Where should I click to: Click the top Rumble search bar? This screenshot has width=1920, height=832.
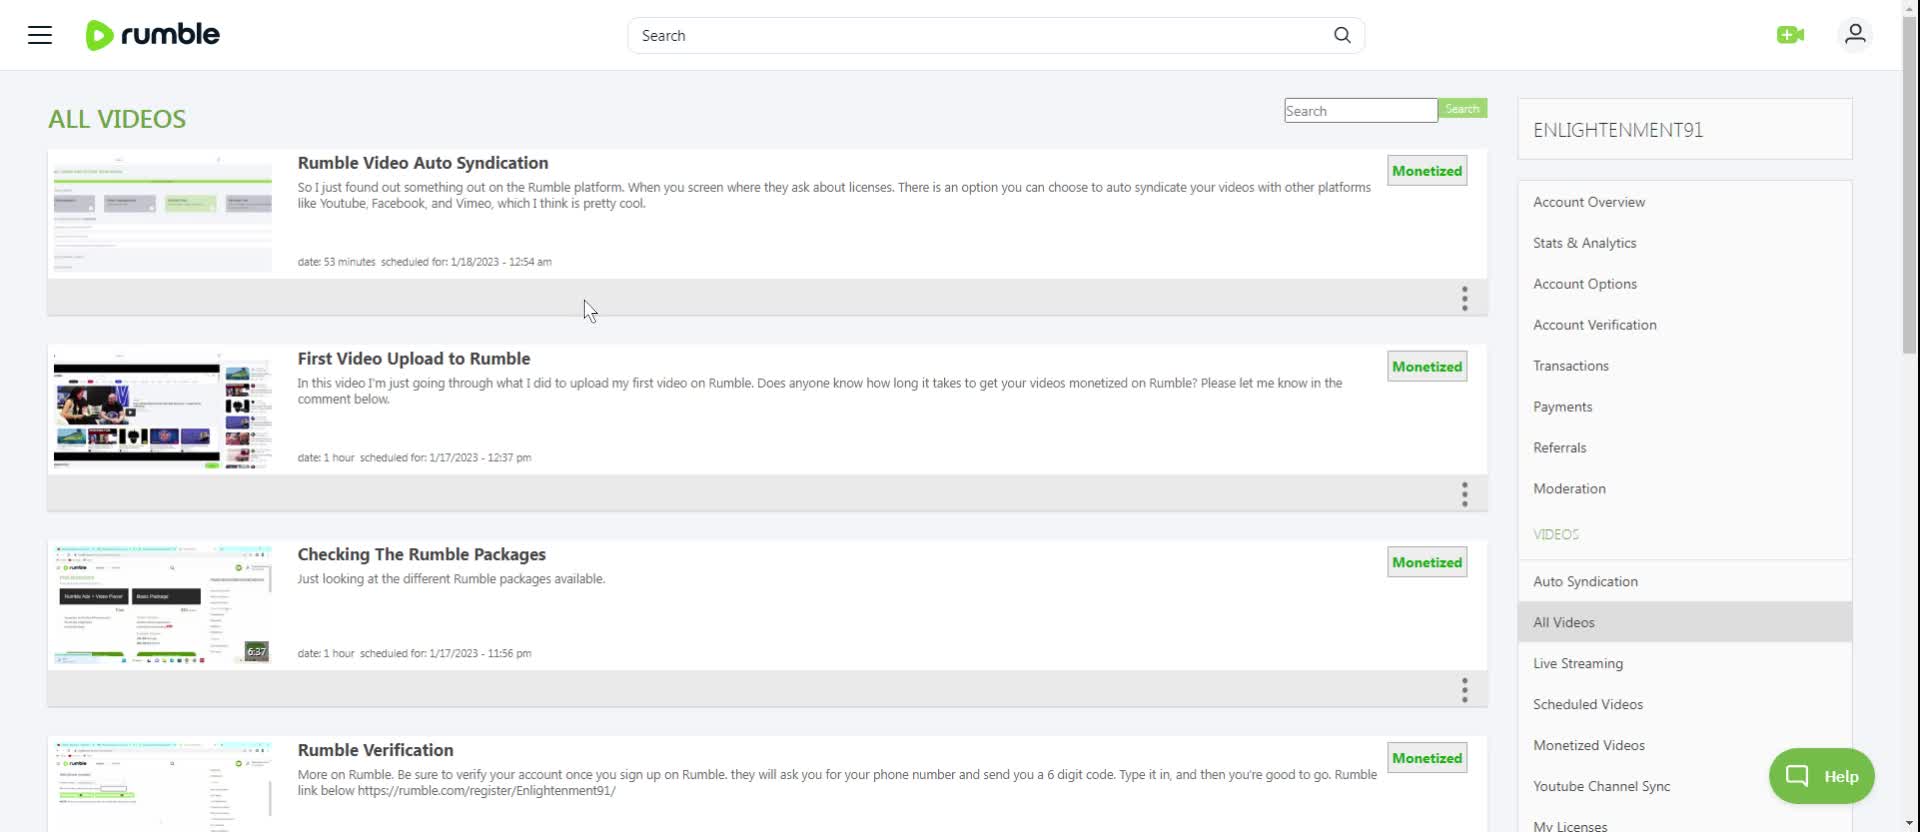[980, 36]
